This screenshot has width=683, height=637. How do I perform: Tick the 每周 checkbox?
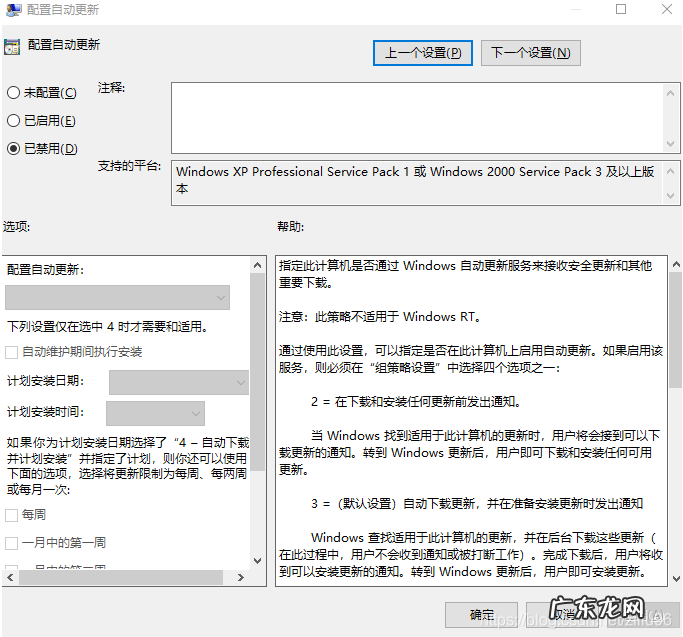click(11, 515)
